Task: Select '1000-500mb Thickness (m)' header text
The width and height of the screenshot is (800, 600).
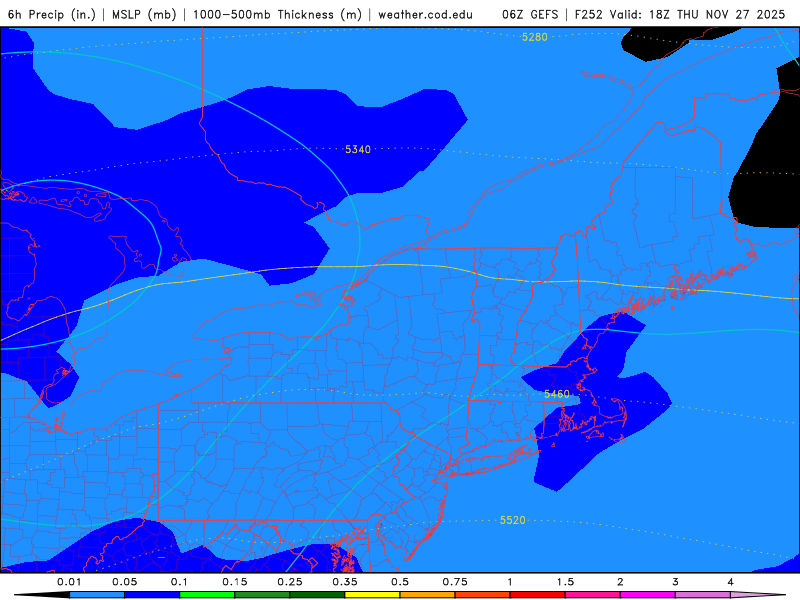Action: (278, 14)
